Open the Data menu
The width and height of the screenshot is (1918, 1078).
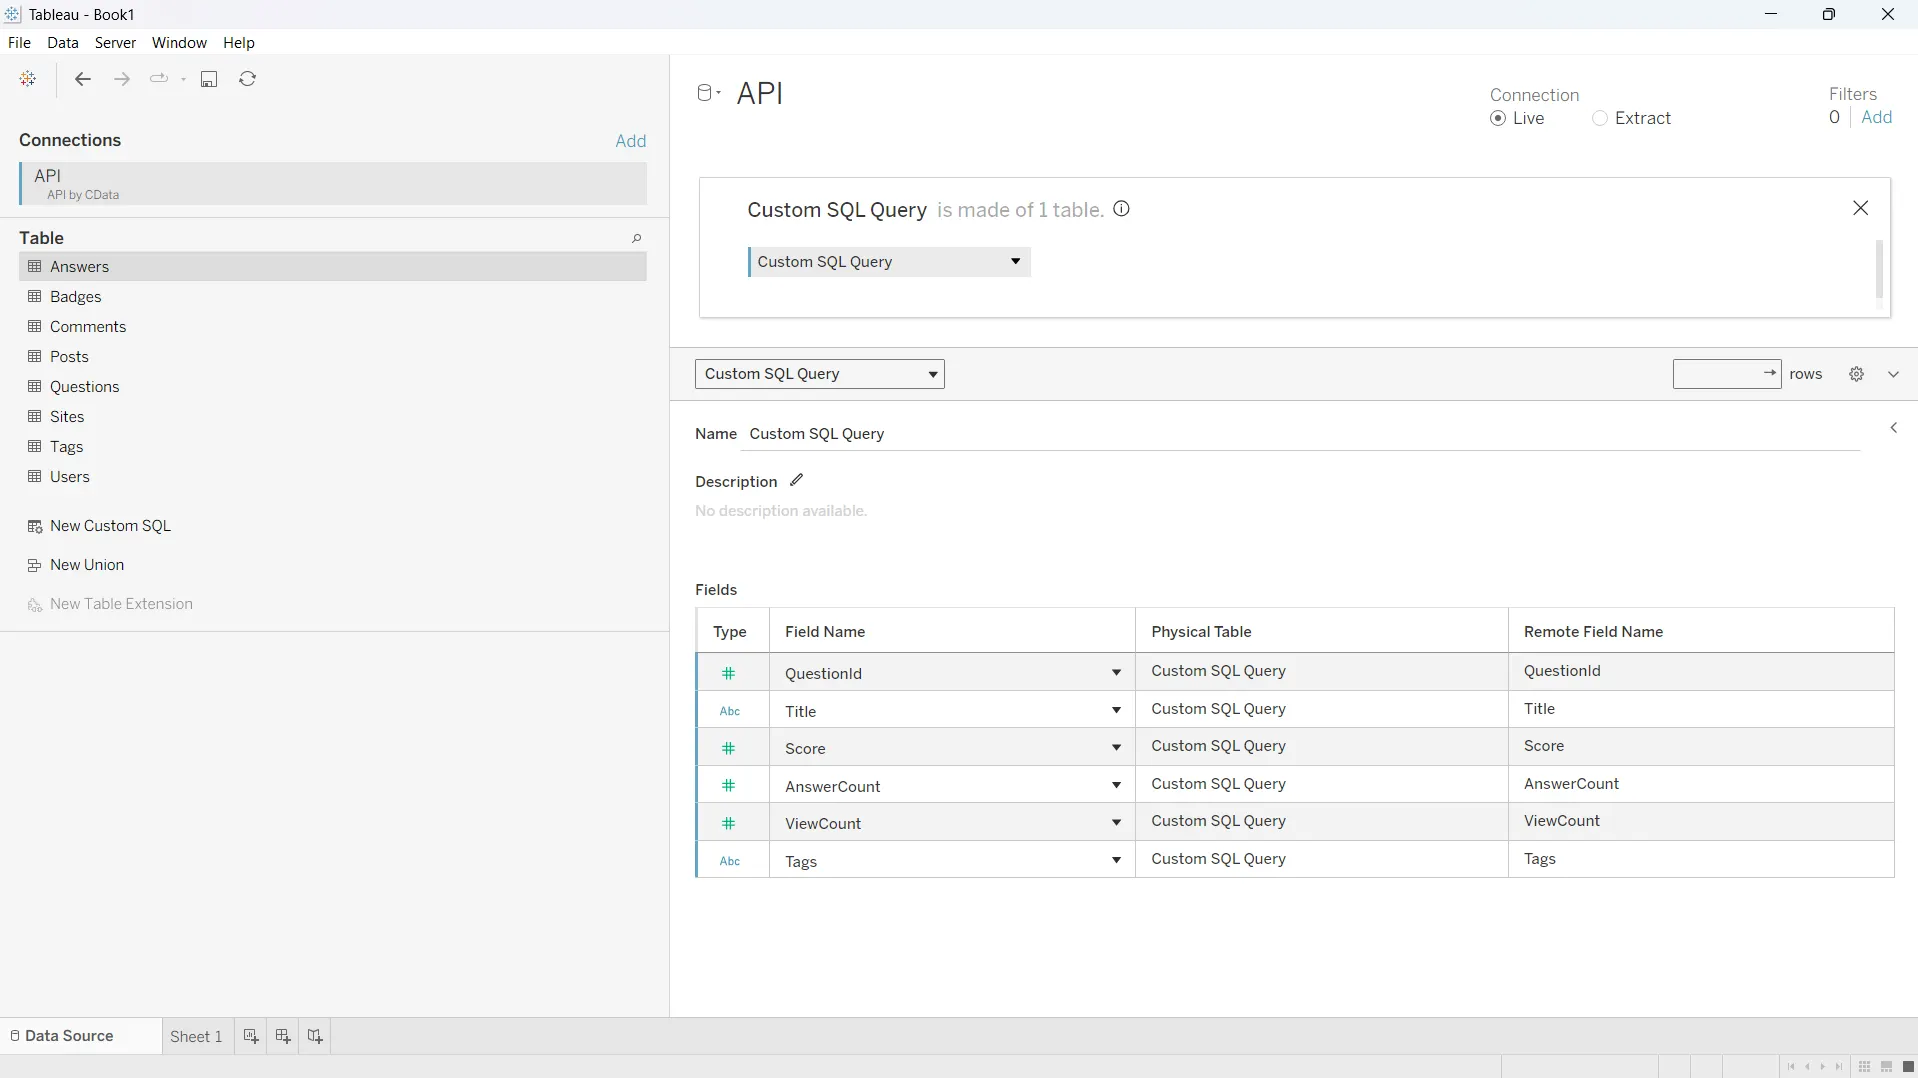(63, 43)
